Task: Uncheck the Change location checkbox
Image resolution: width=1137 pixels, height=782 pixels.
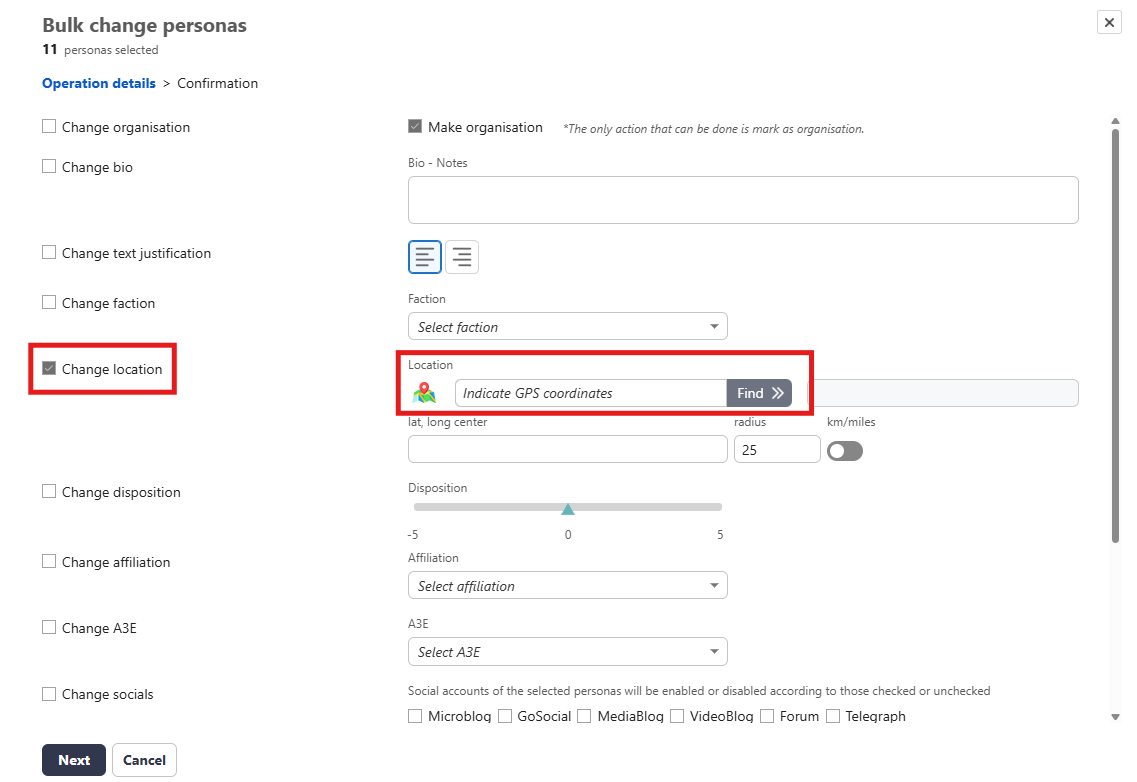Action: (x=49, y=369)
